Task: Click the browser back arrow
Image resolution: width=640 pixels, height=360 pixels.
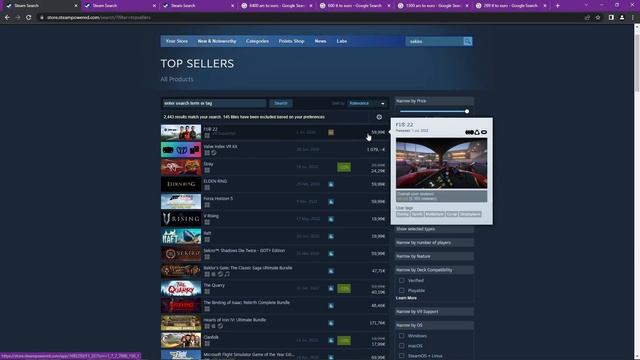Action: (x=7, y=18)
